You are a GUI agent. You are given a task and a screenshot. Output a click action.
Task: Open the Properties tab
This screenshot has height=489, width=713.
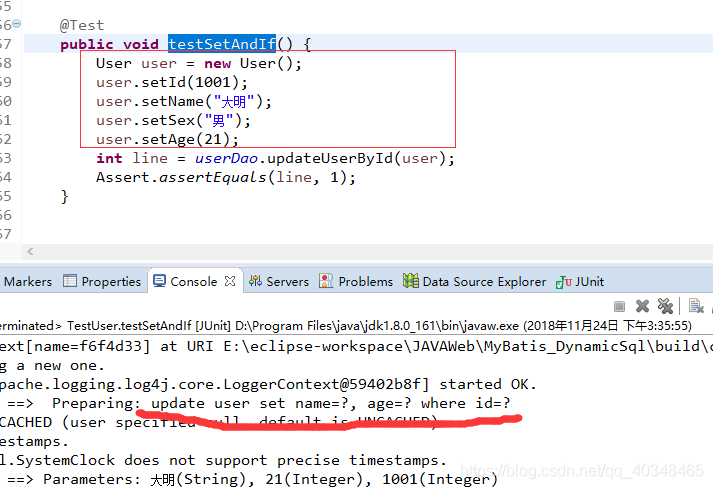102,282
